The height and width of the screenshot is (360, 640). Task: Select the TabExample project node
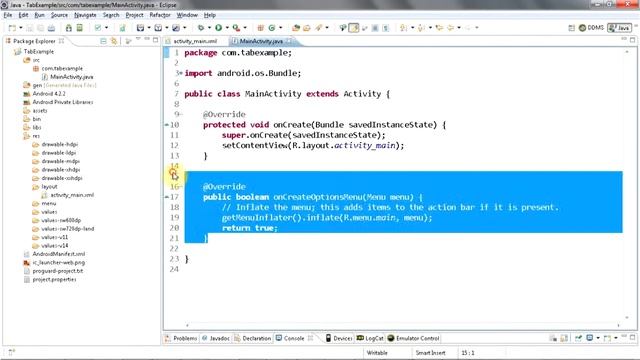tap(38, 51)
